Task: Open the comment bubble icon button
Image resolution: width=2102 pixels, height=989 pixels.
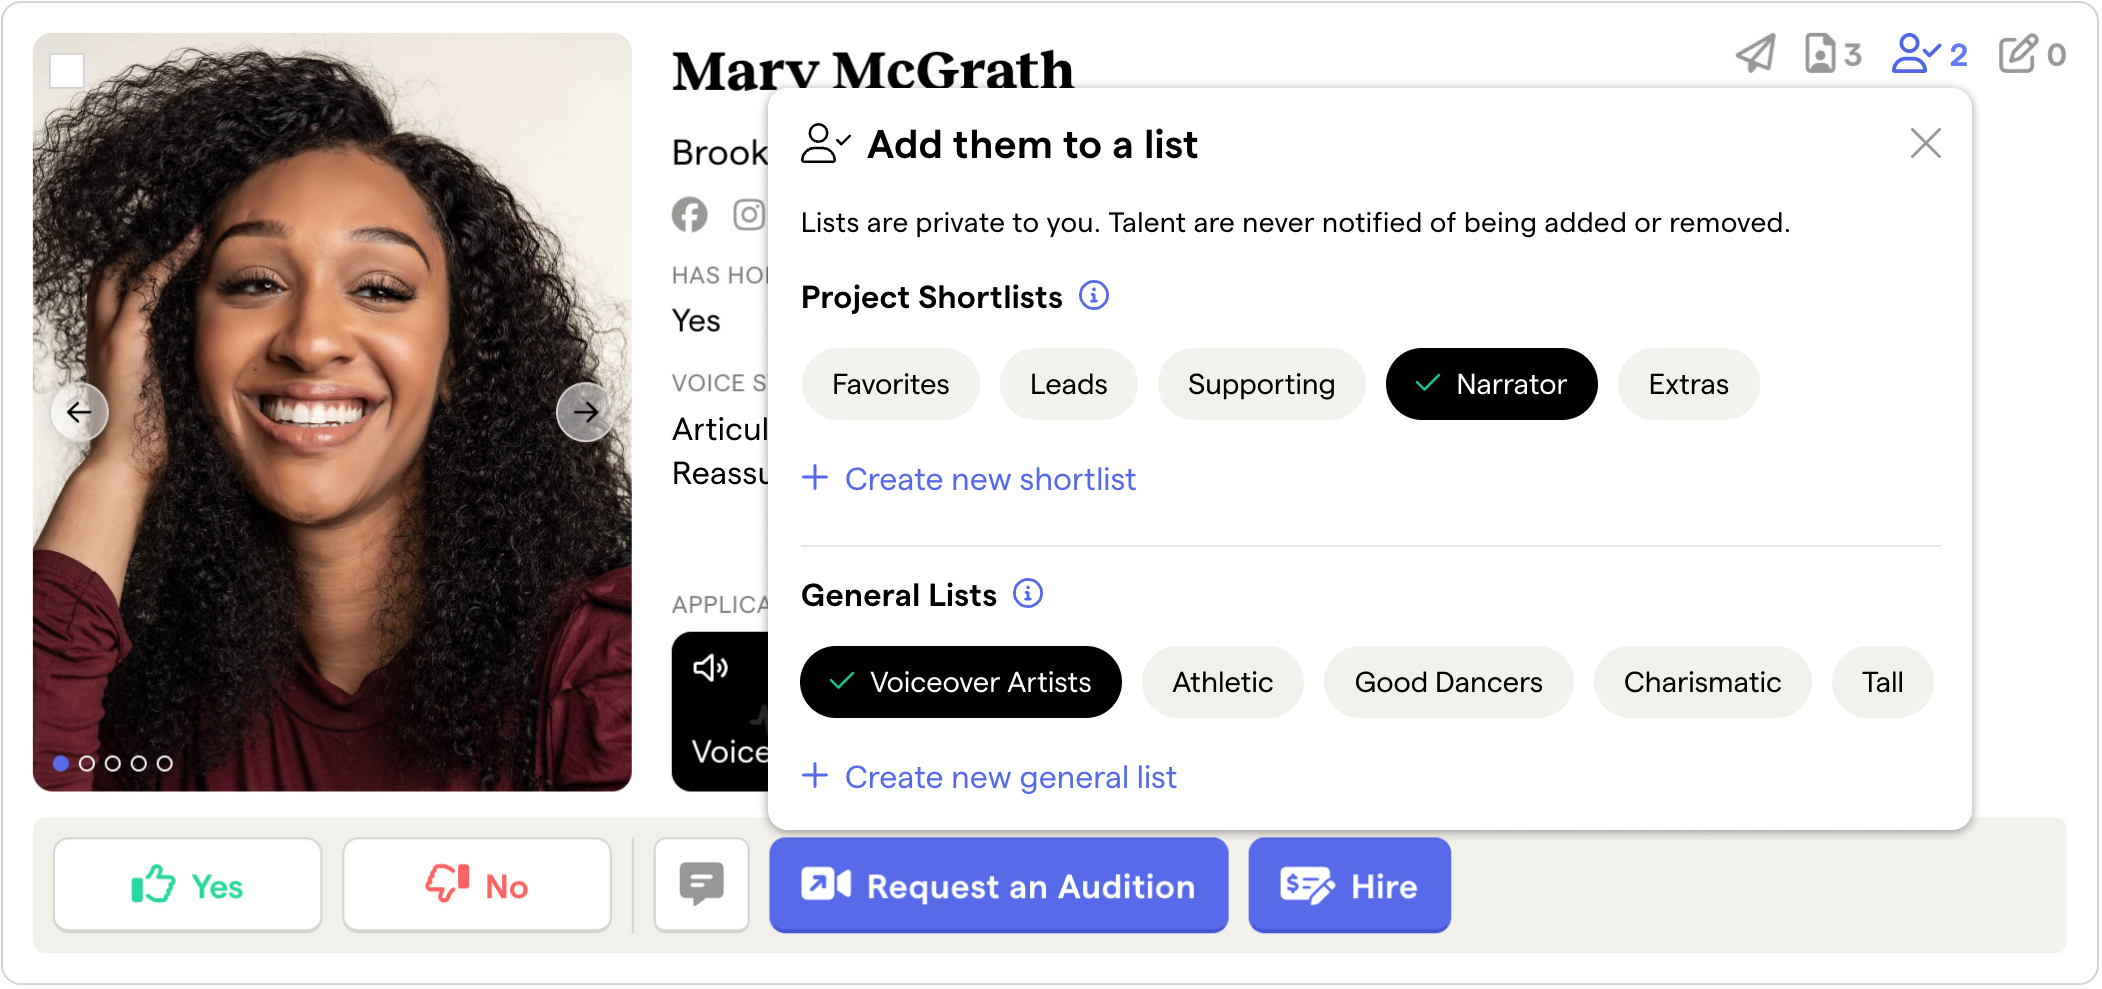Action: click(701, 885)
